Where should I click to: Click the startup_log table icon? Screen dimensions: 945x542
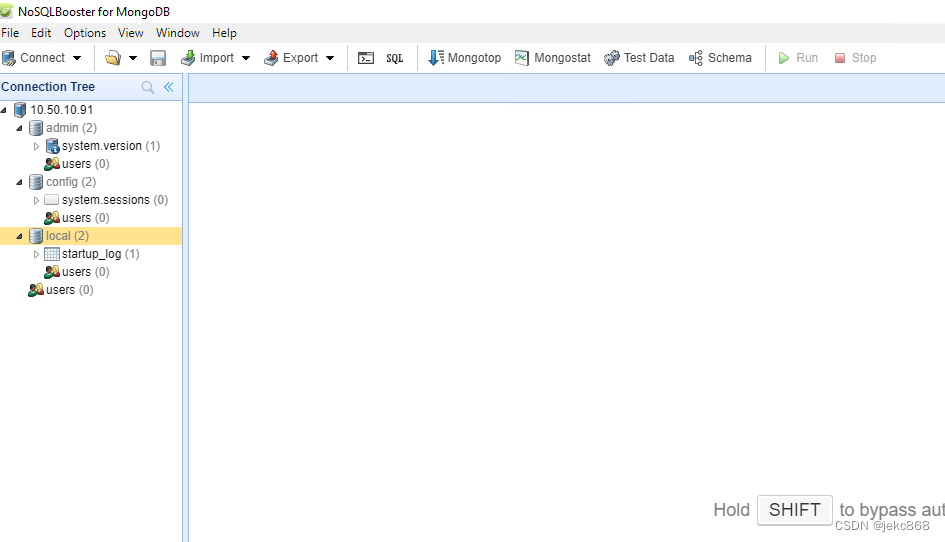coord(52,254)
